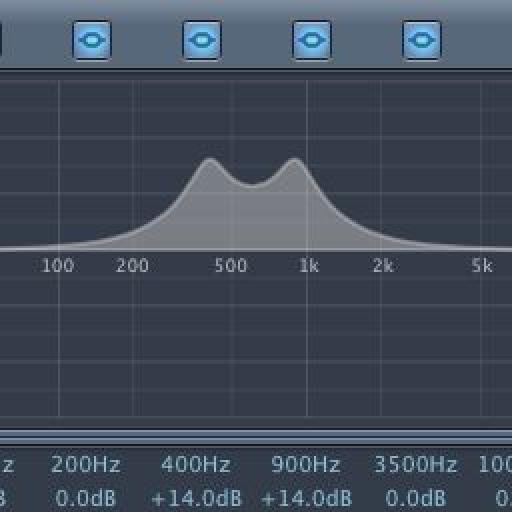
Task: Click the +14.0dB gain under 400Hz
Action: click(x=196, y=498)
